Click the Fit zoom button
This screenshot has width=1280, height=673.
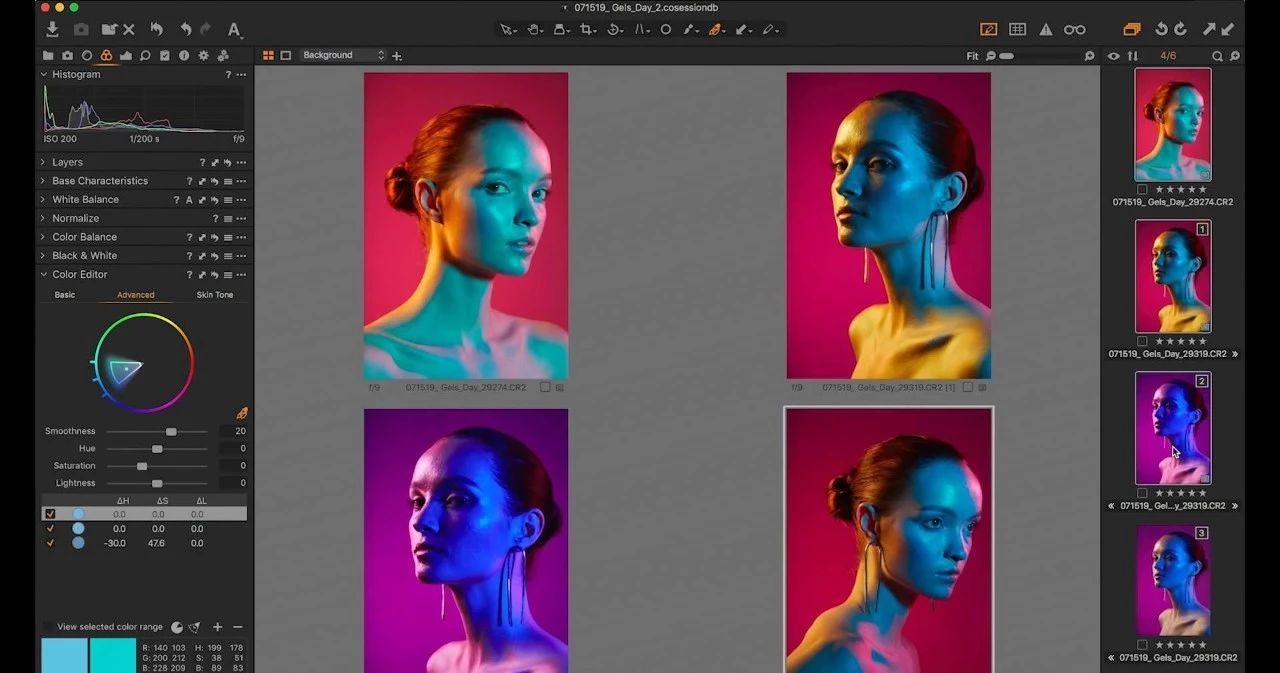[x=972, y=56]
